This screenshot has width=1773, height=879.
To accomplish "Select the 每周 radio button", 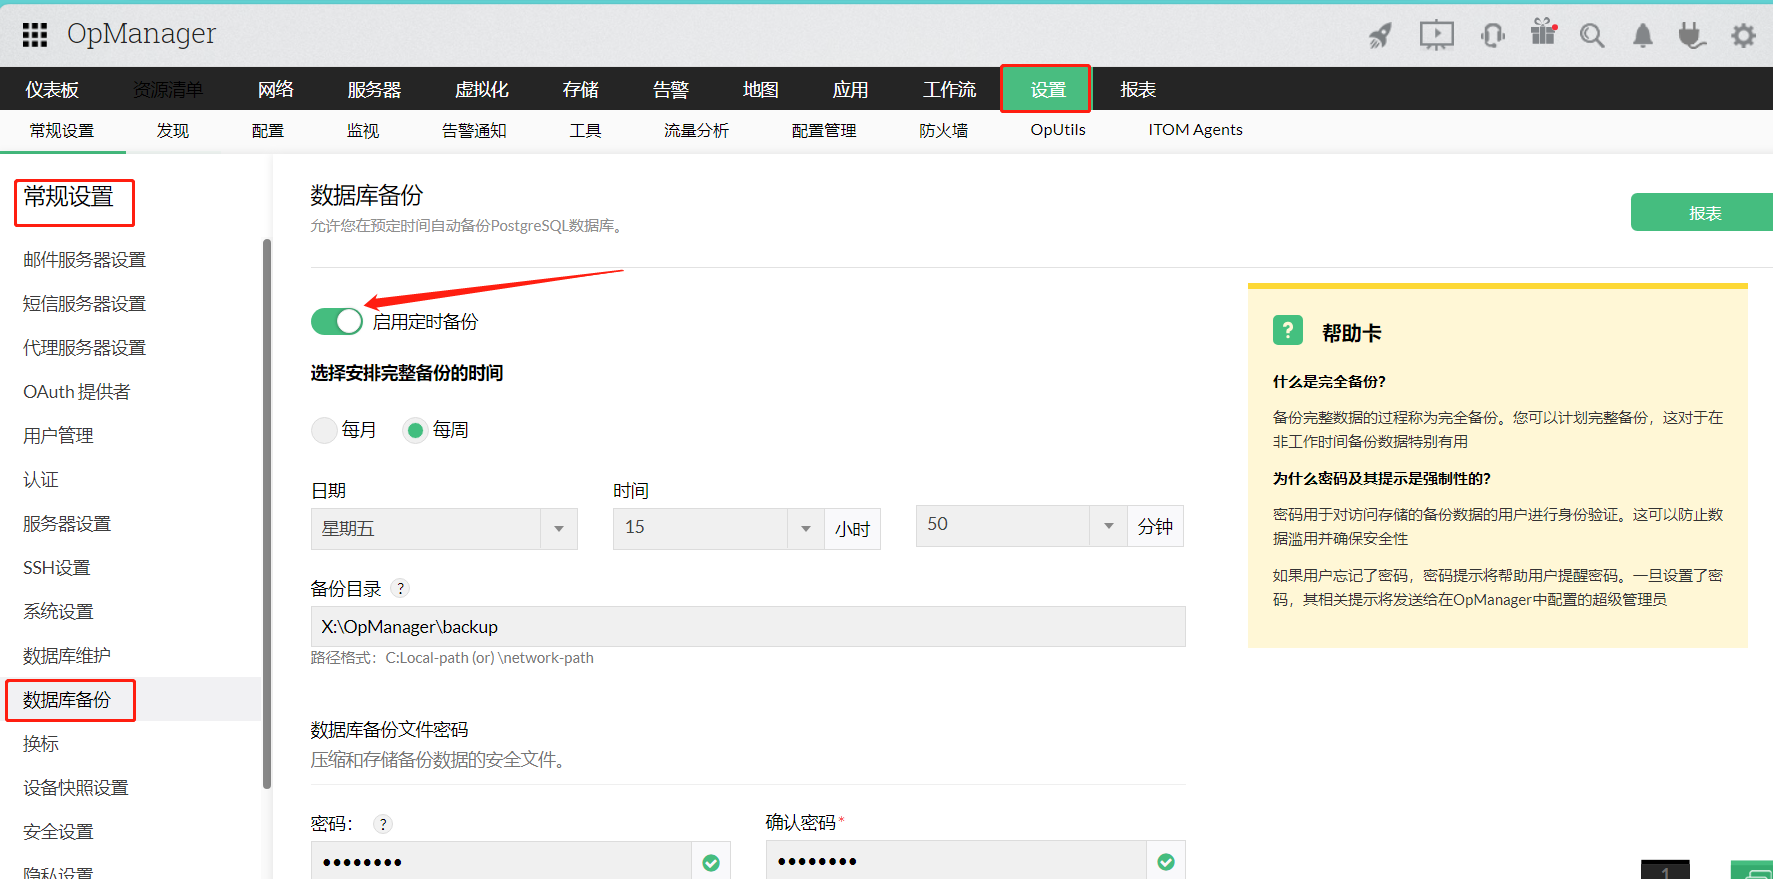I will click(x=415, y=430).
